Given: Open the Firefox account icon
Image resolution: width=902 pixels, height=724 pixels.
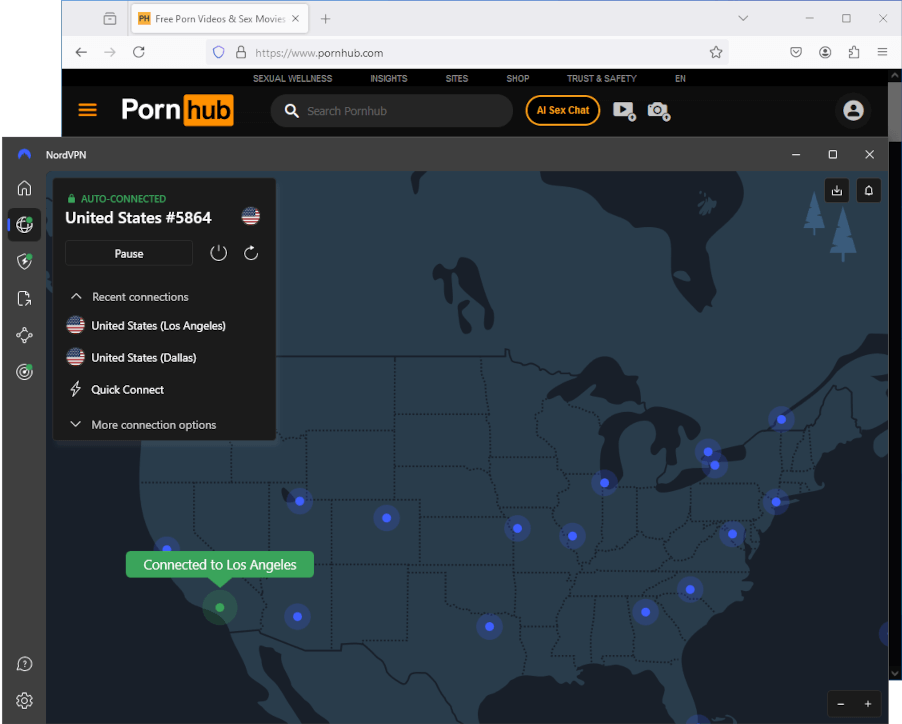Looking at the screenshot, I should [825, 52].
